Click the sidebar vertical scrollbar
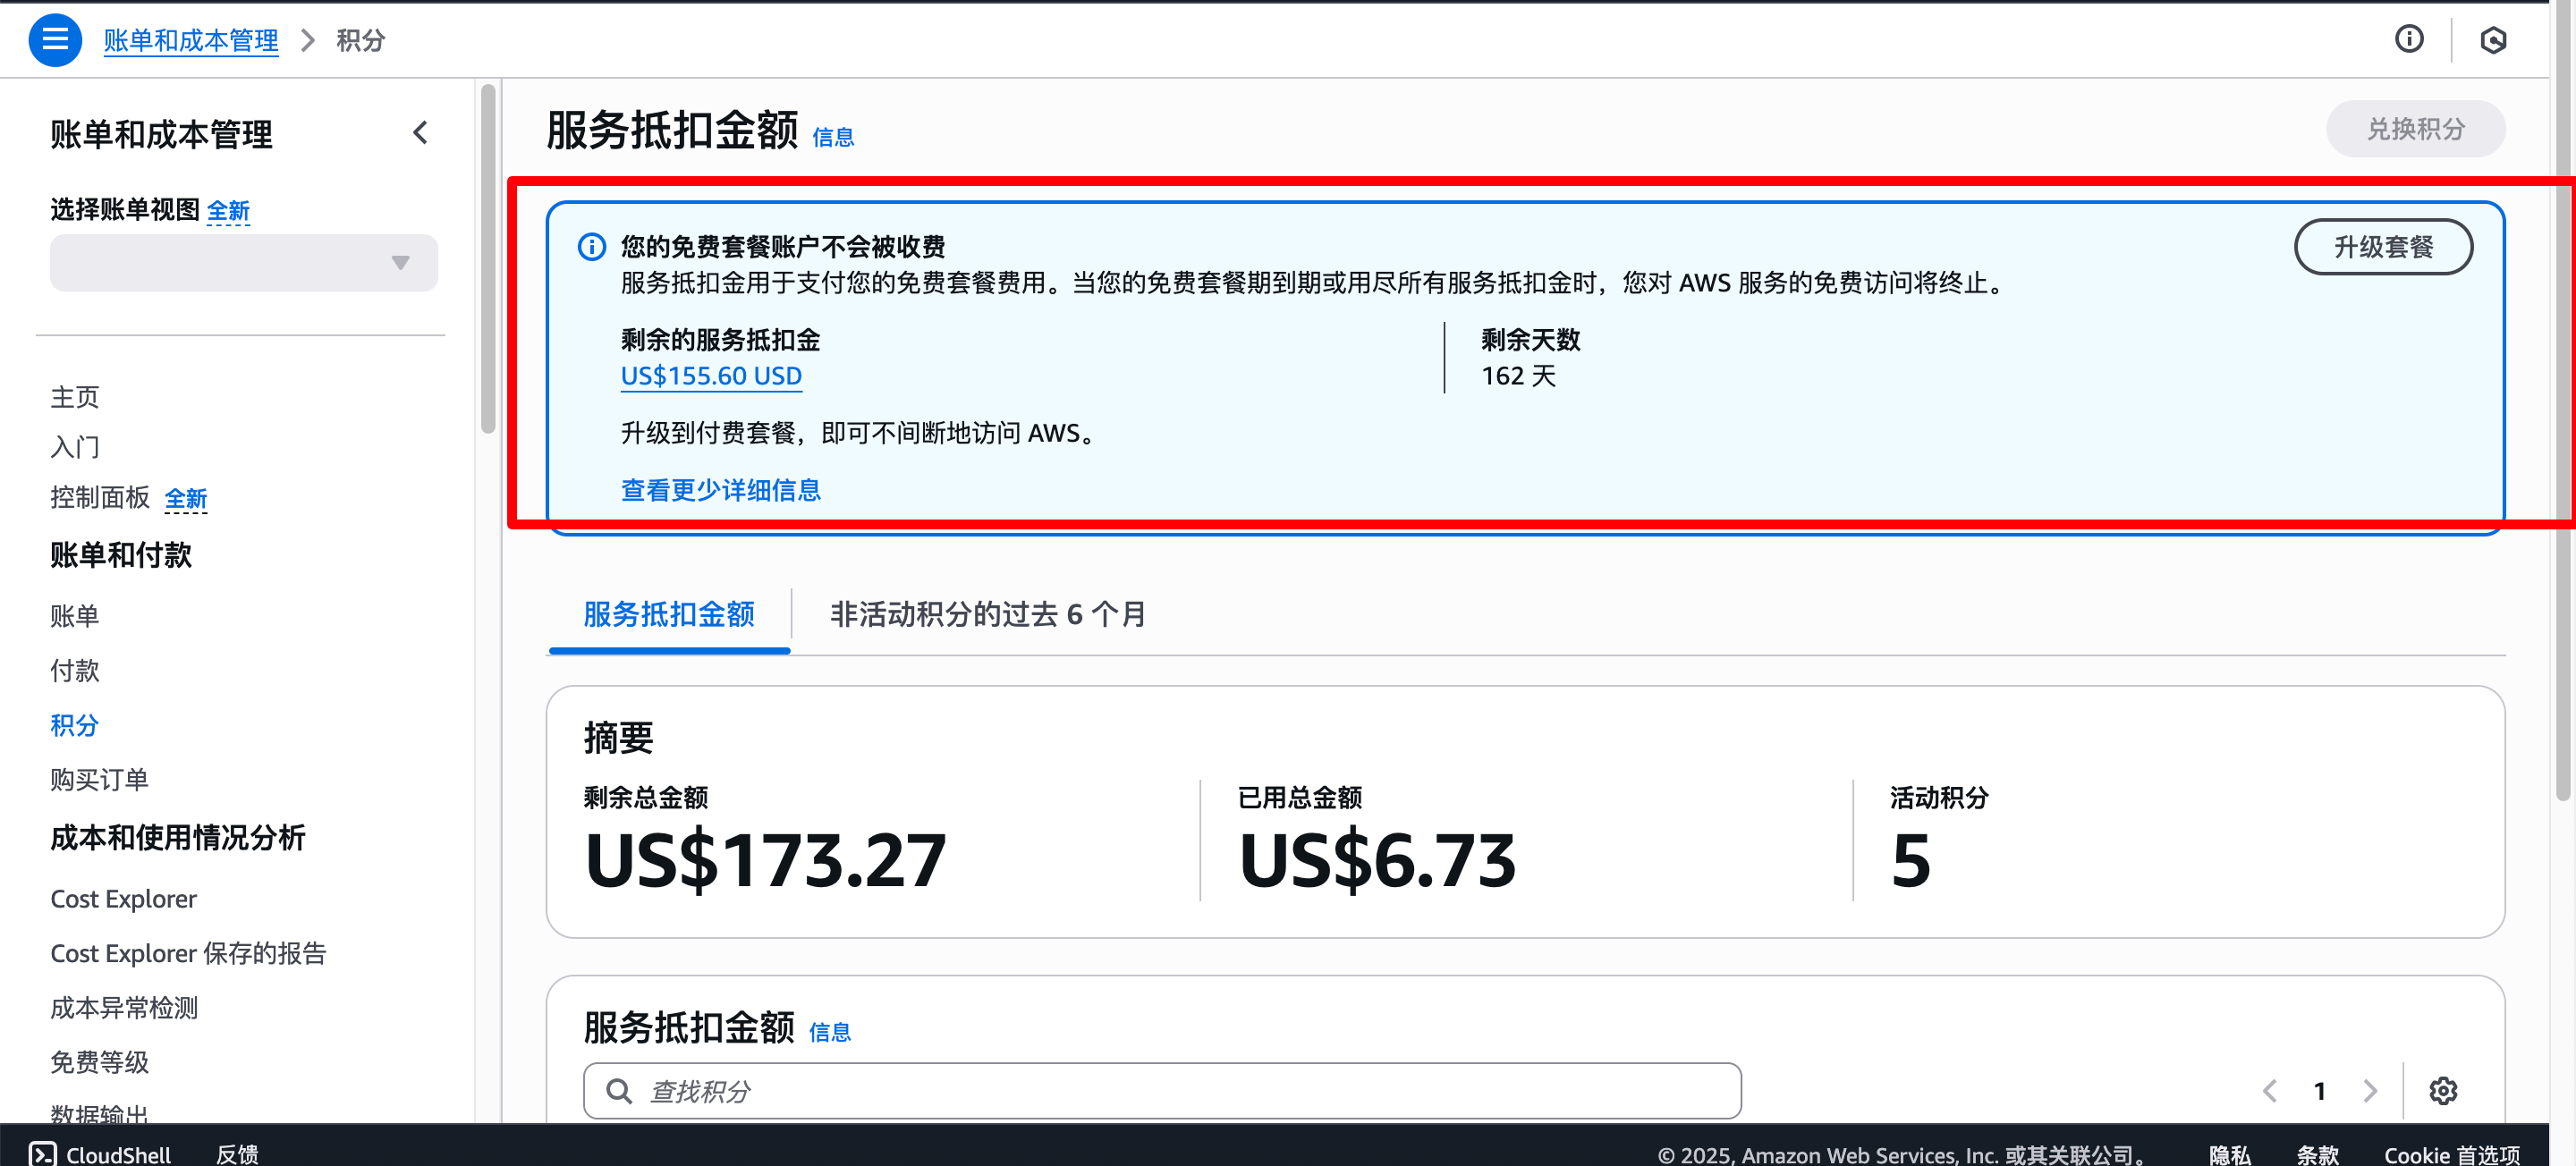2576x1166 pixels. [x=488, y=260]
